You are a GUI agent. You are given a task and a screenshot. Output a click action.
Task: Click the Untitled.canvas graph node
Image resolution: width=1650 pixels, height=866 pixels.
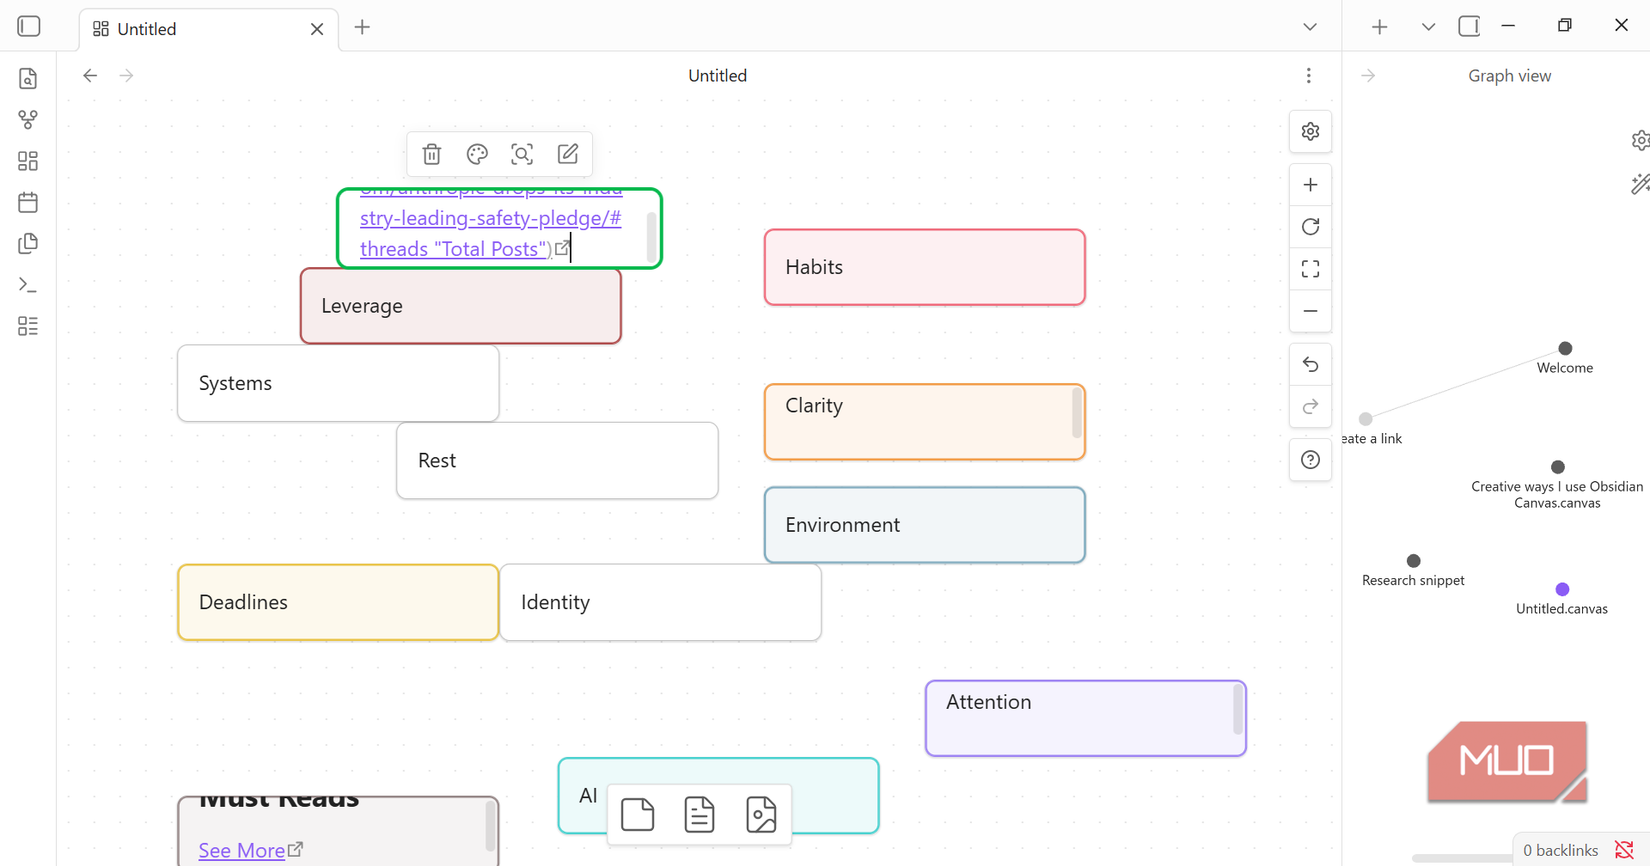tap(1562, 590)
